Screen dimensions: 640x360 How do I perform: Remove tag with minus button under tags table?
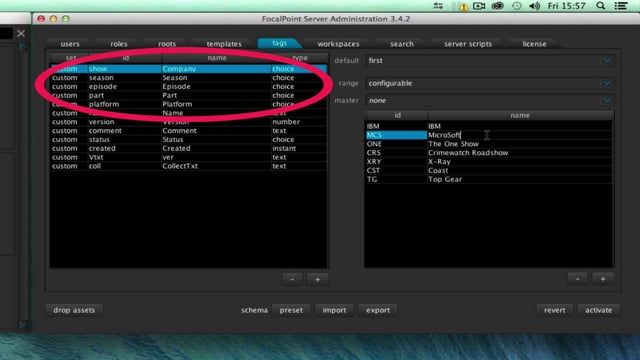coord(292,280)
